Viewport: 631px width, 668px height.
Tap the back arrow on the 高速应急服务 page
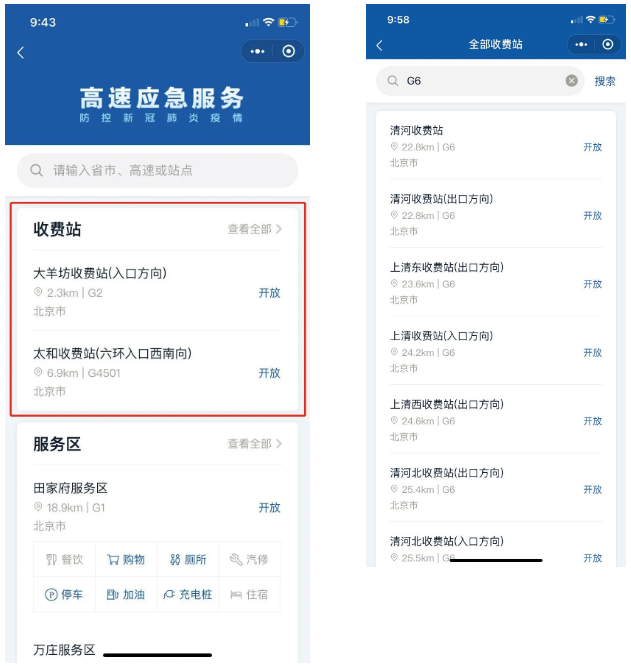pyautogui.click(x=20, y=52)
